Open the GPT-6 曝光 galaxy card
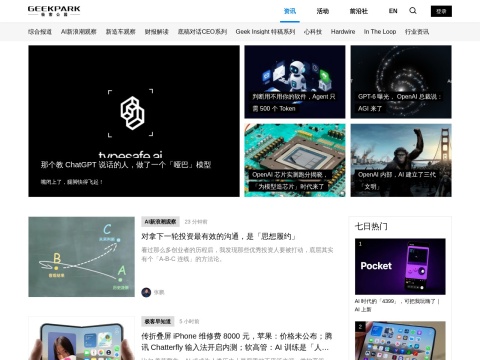 click(x=401, y=82)
